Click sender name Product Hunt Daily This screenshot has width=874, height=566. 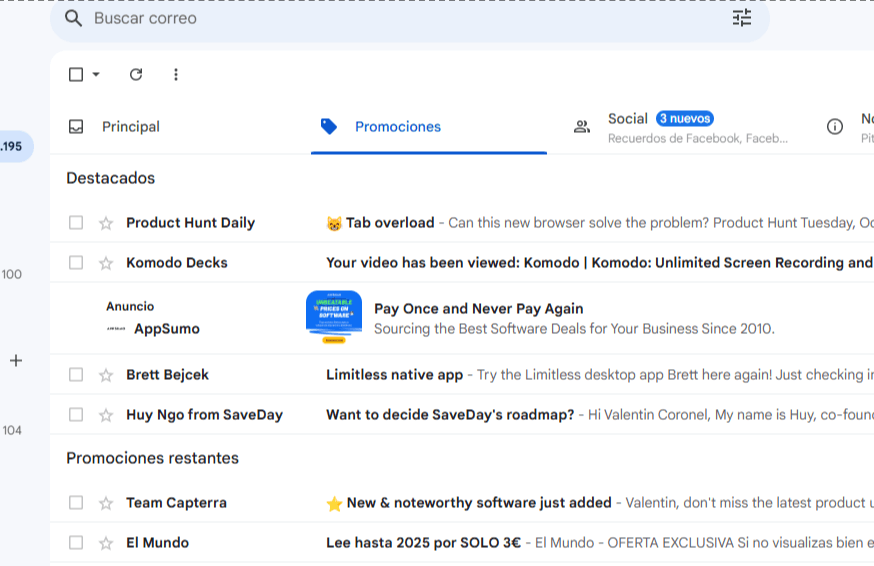[190, 222]
